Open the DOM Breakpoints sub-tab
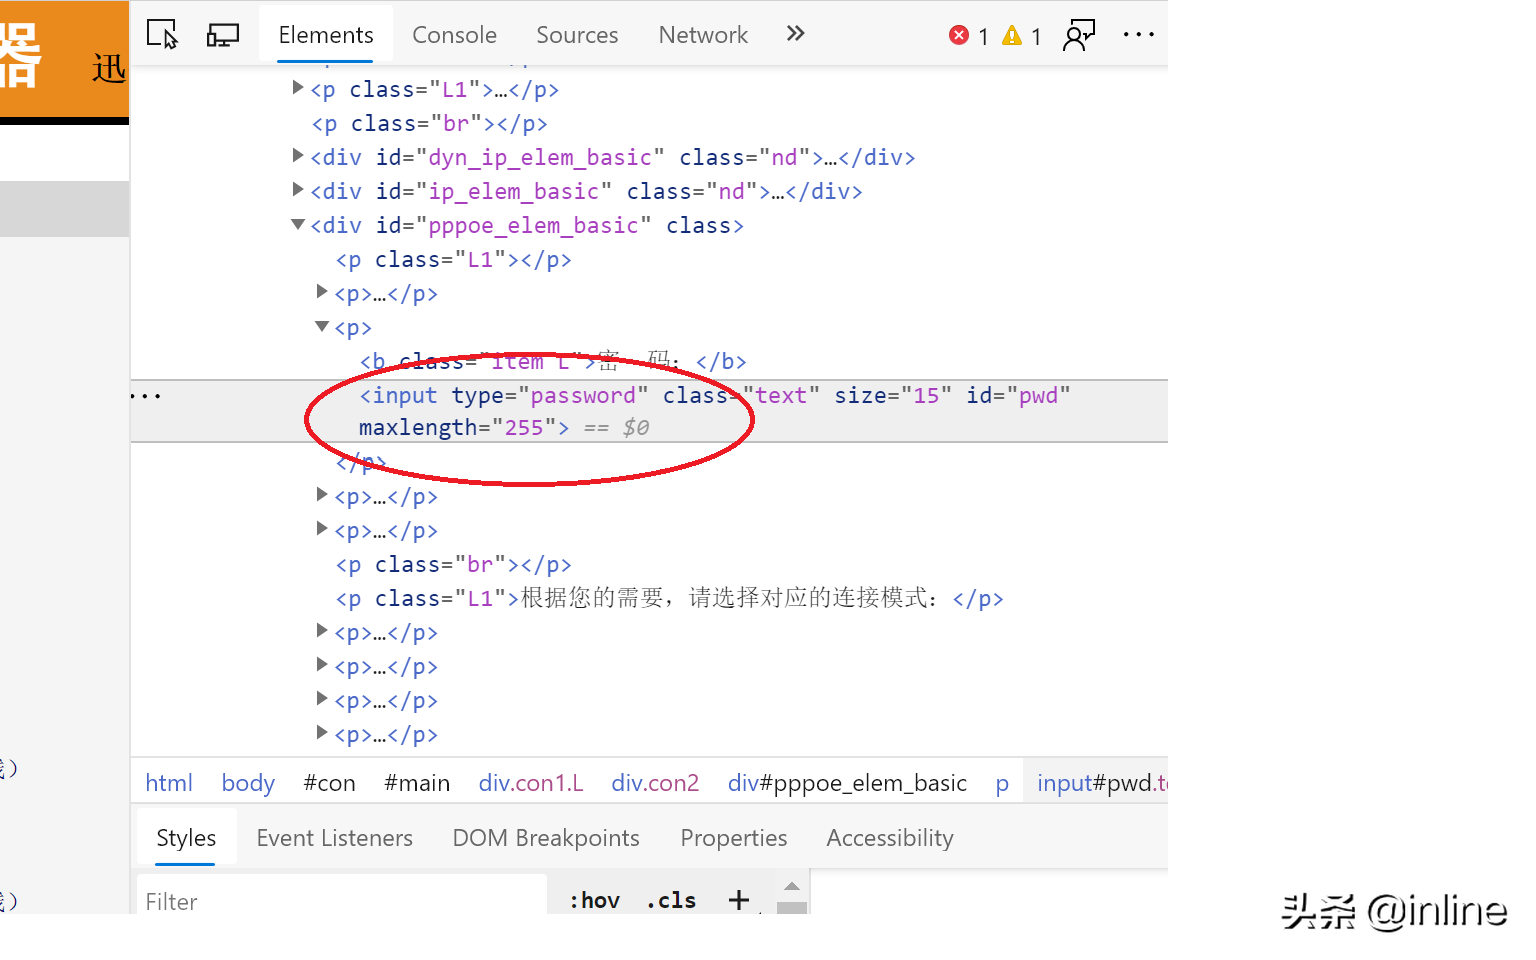The height and width of the screenshot is (960, 1536). point(546,838)
